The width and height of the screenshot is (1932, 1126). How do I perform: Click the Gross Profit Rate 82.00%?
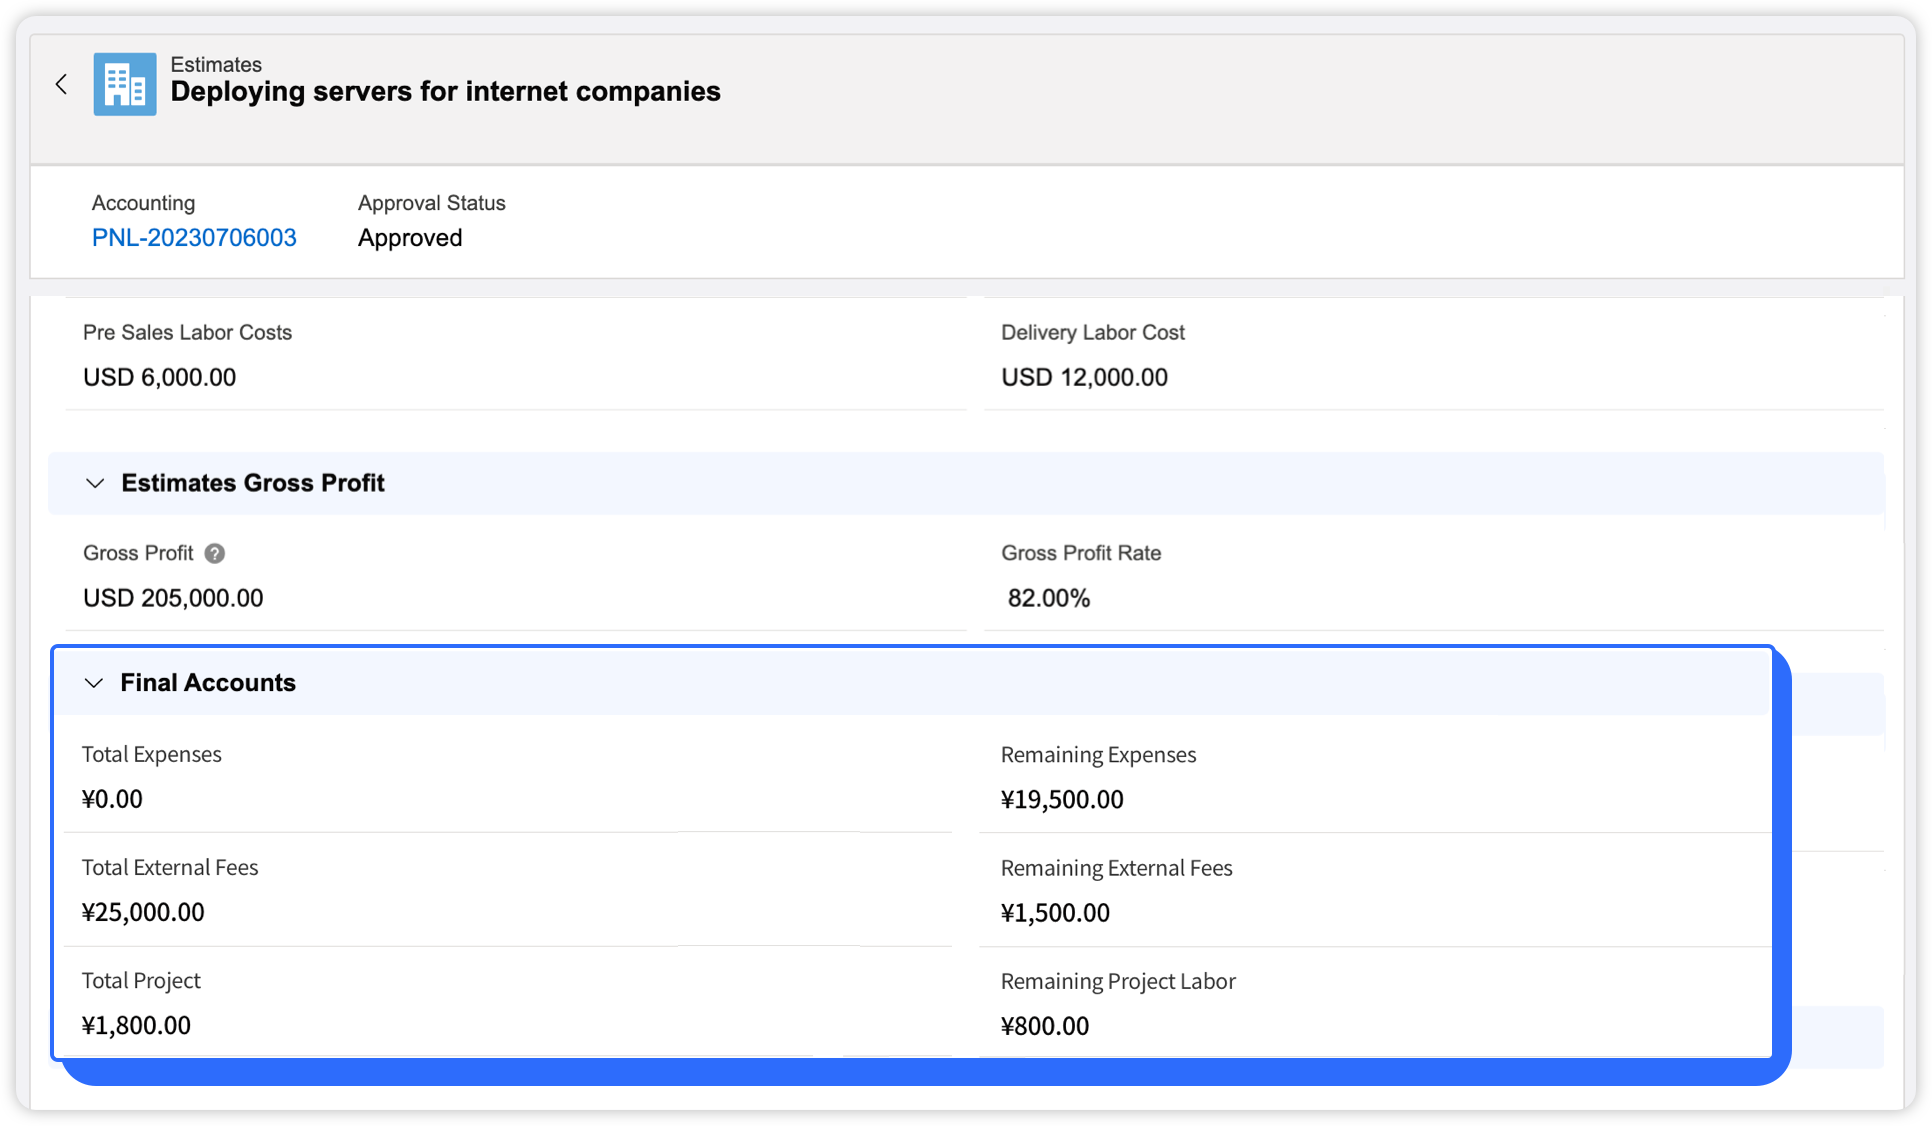pyautogui.click(x=1048, y=598)
